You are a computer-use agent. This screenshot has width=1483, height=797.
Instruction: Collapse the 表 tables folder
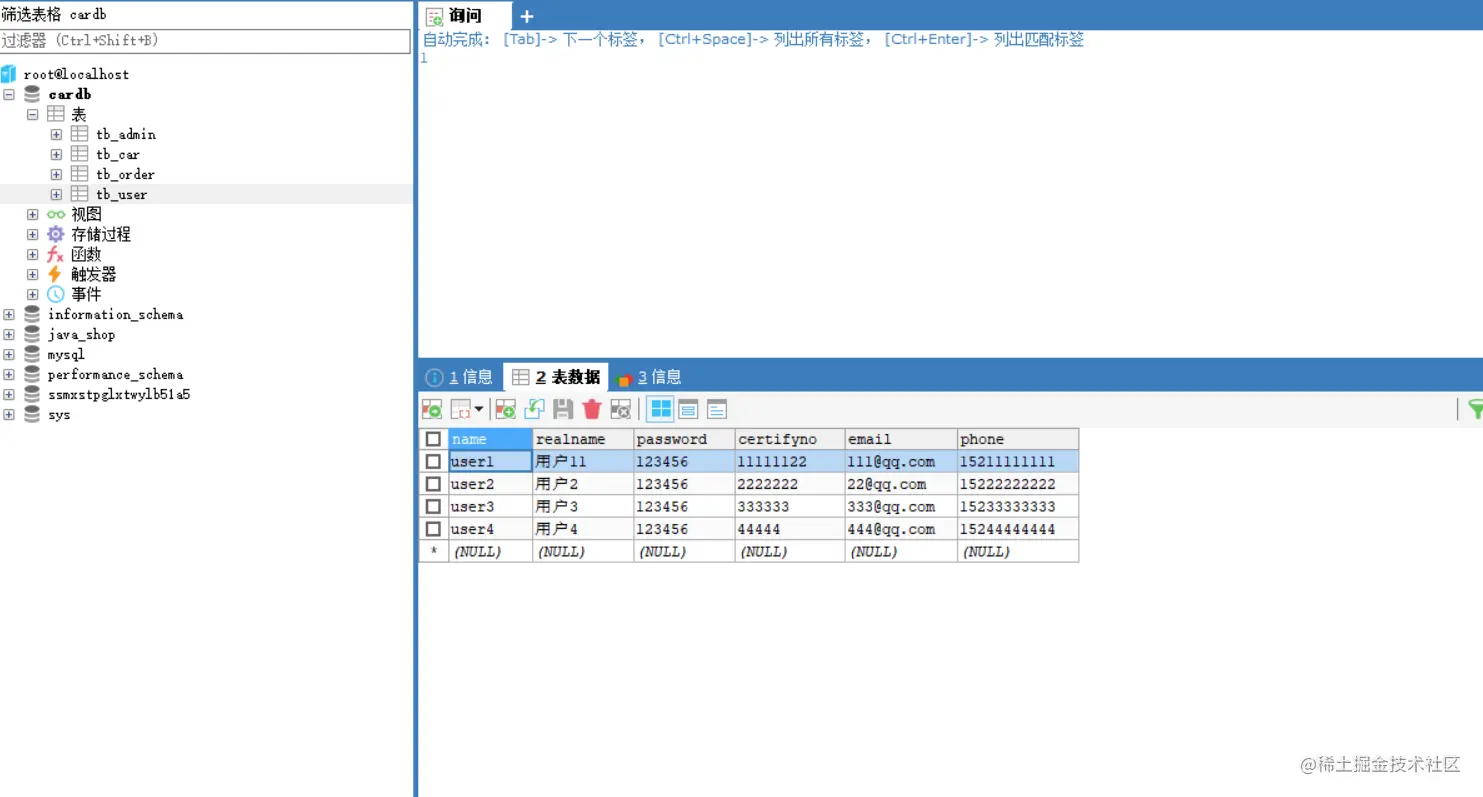(33, 114)
